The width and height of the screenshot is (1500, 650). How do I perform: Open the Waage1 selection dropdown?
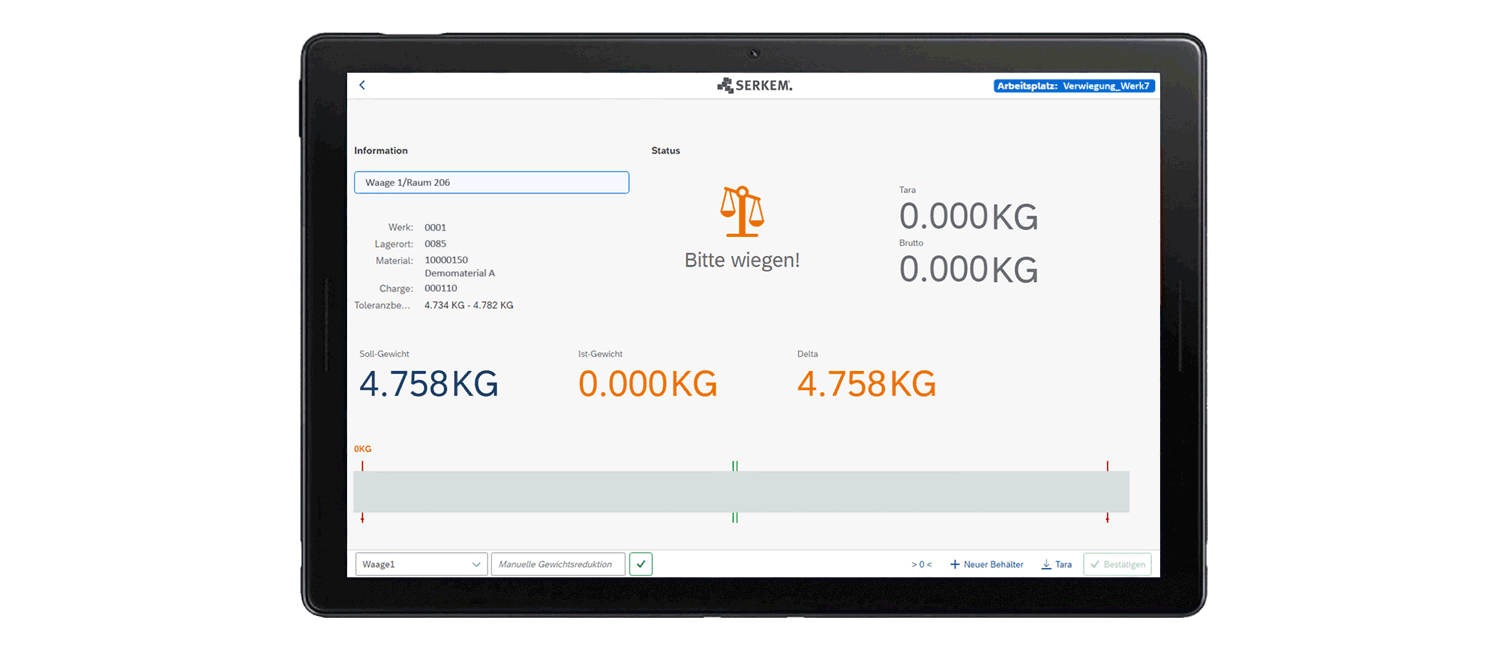tap(420, 564)
